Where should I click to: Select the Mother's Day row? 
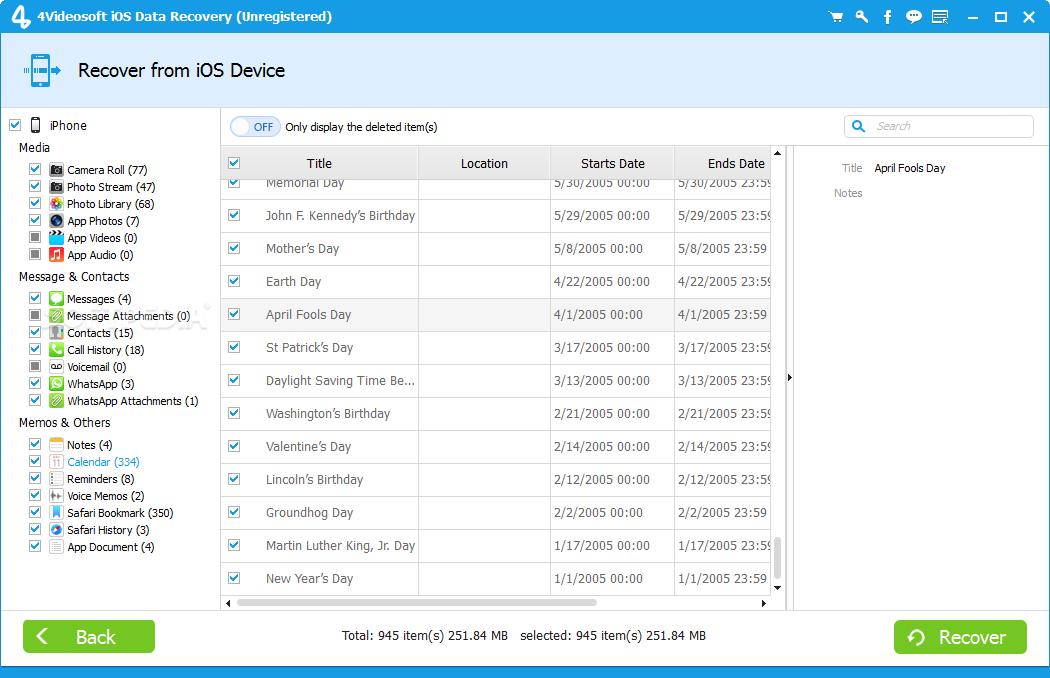pyautogui.click(x=496, y=249)
